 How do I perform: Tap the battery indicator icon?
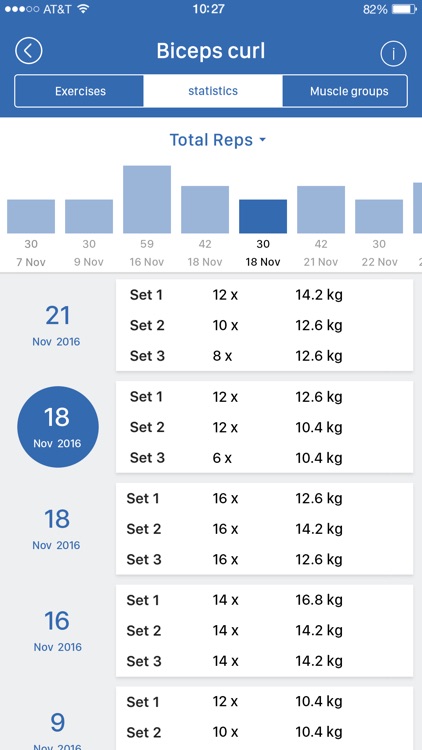tap(404, 9)
